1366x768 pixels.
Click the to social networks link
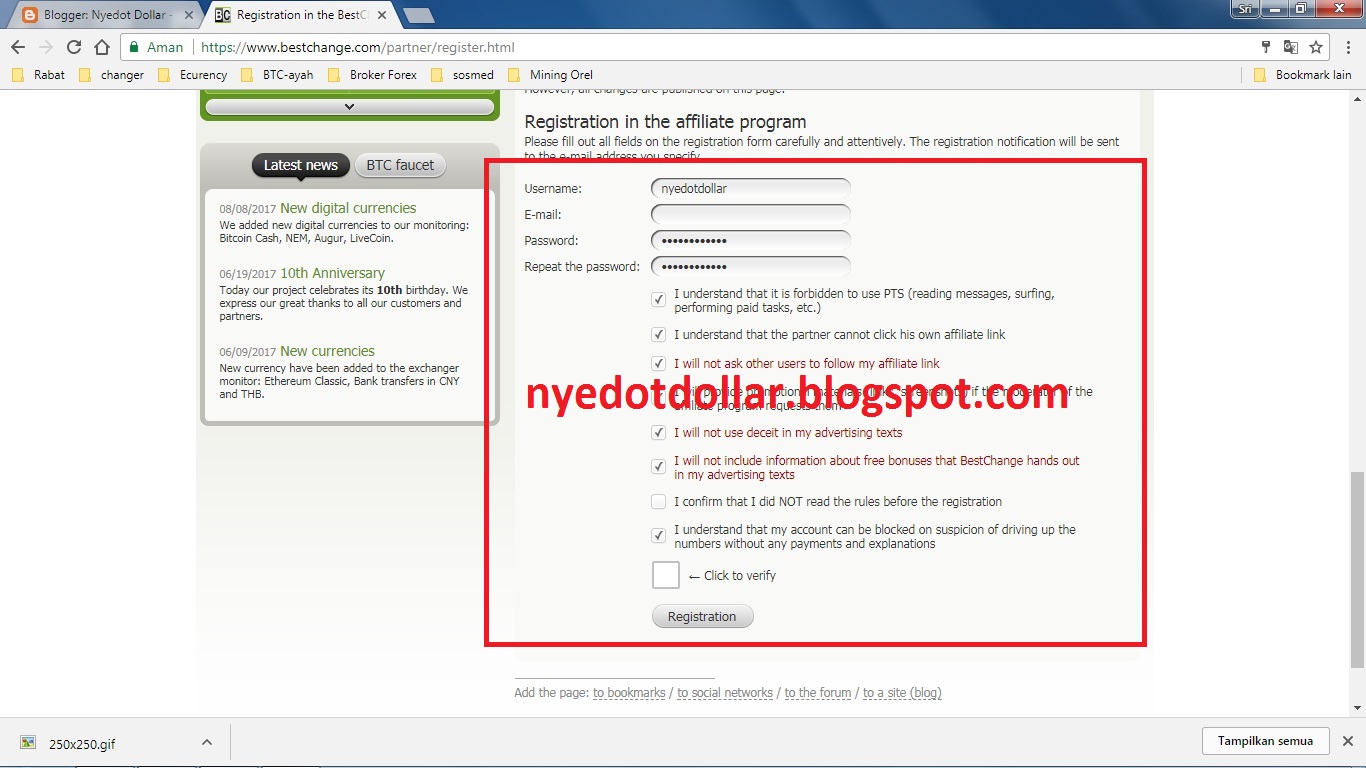point(725,692)
